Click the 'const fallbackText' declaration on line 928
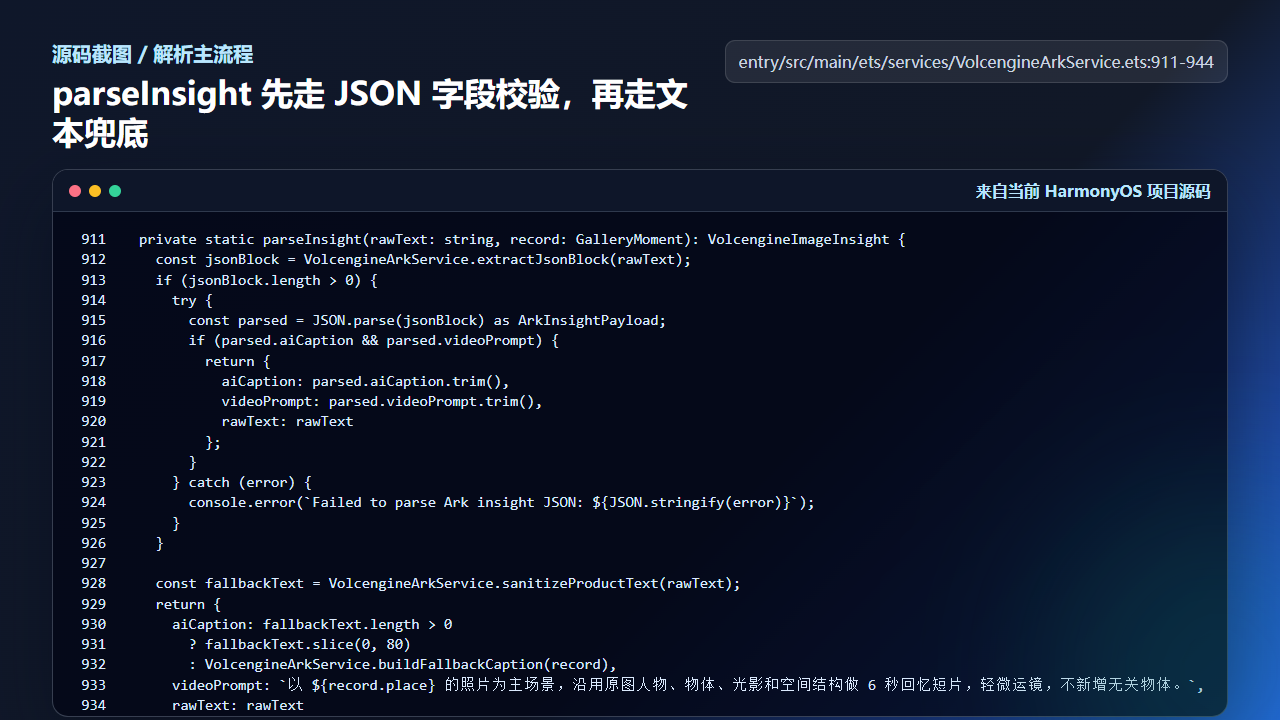Screen dimensions: 1280x720 [448, 583]
